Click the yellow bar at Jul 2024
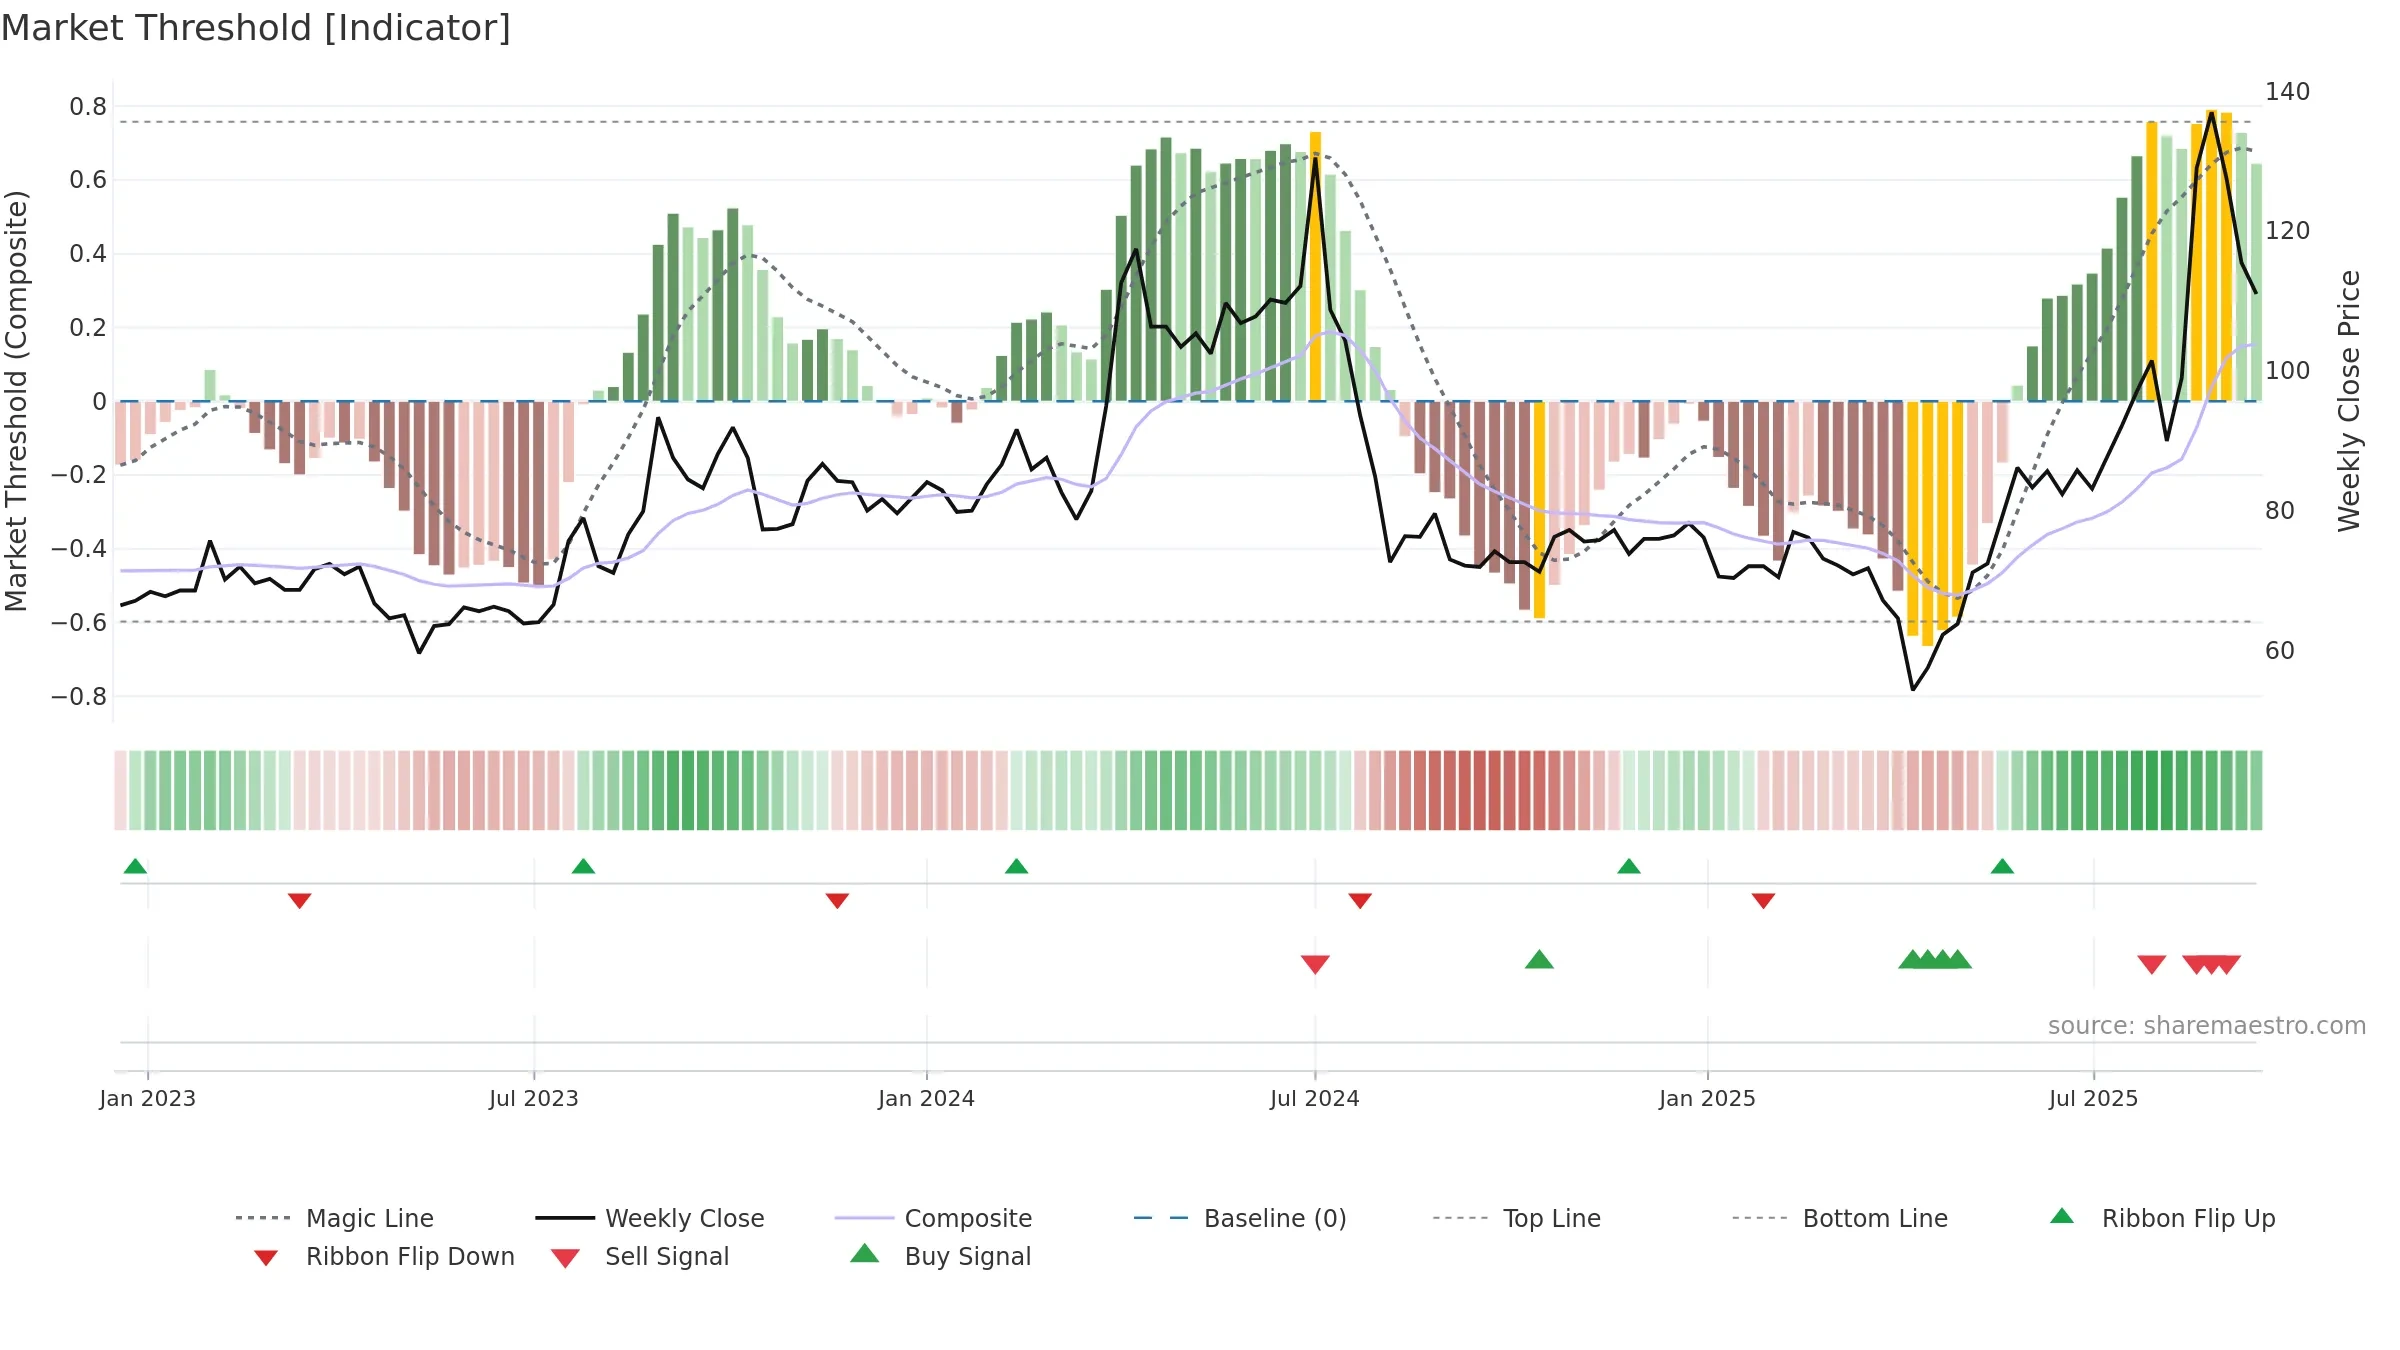Image resolution: width=2400 pixels, height=1350 pixels. pos(1315,266)
